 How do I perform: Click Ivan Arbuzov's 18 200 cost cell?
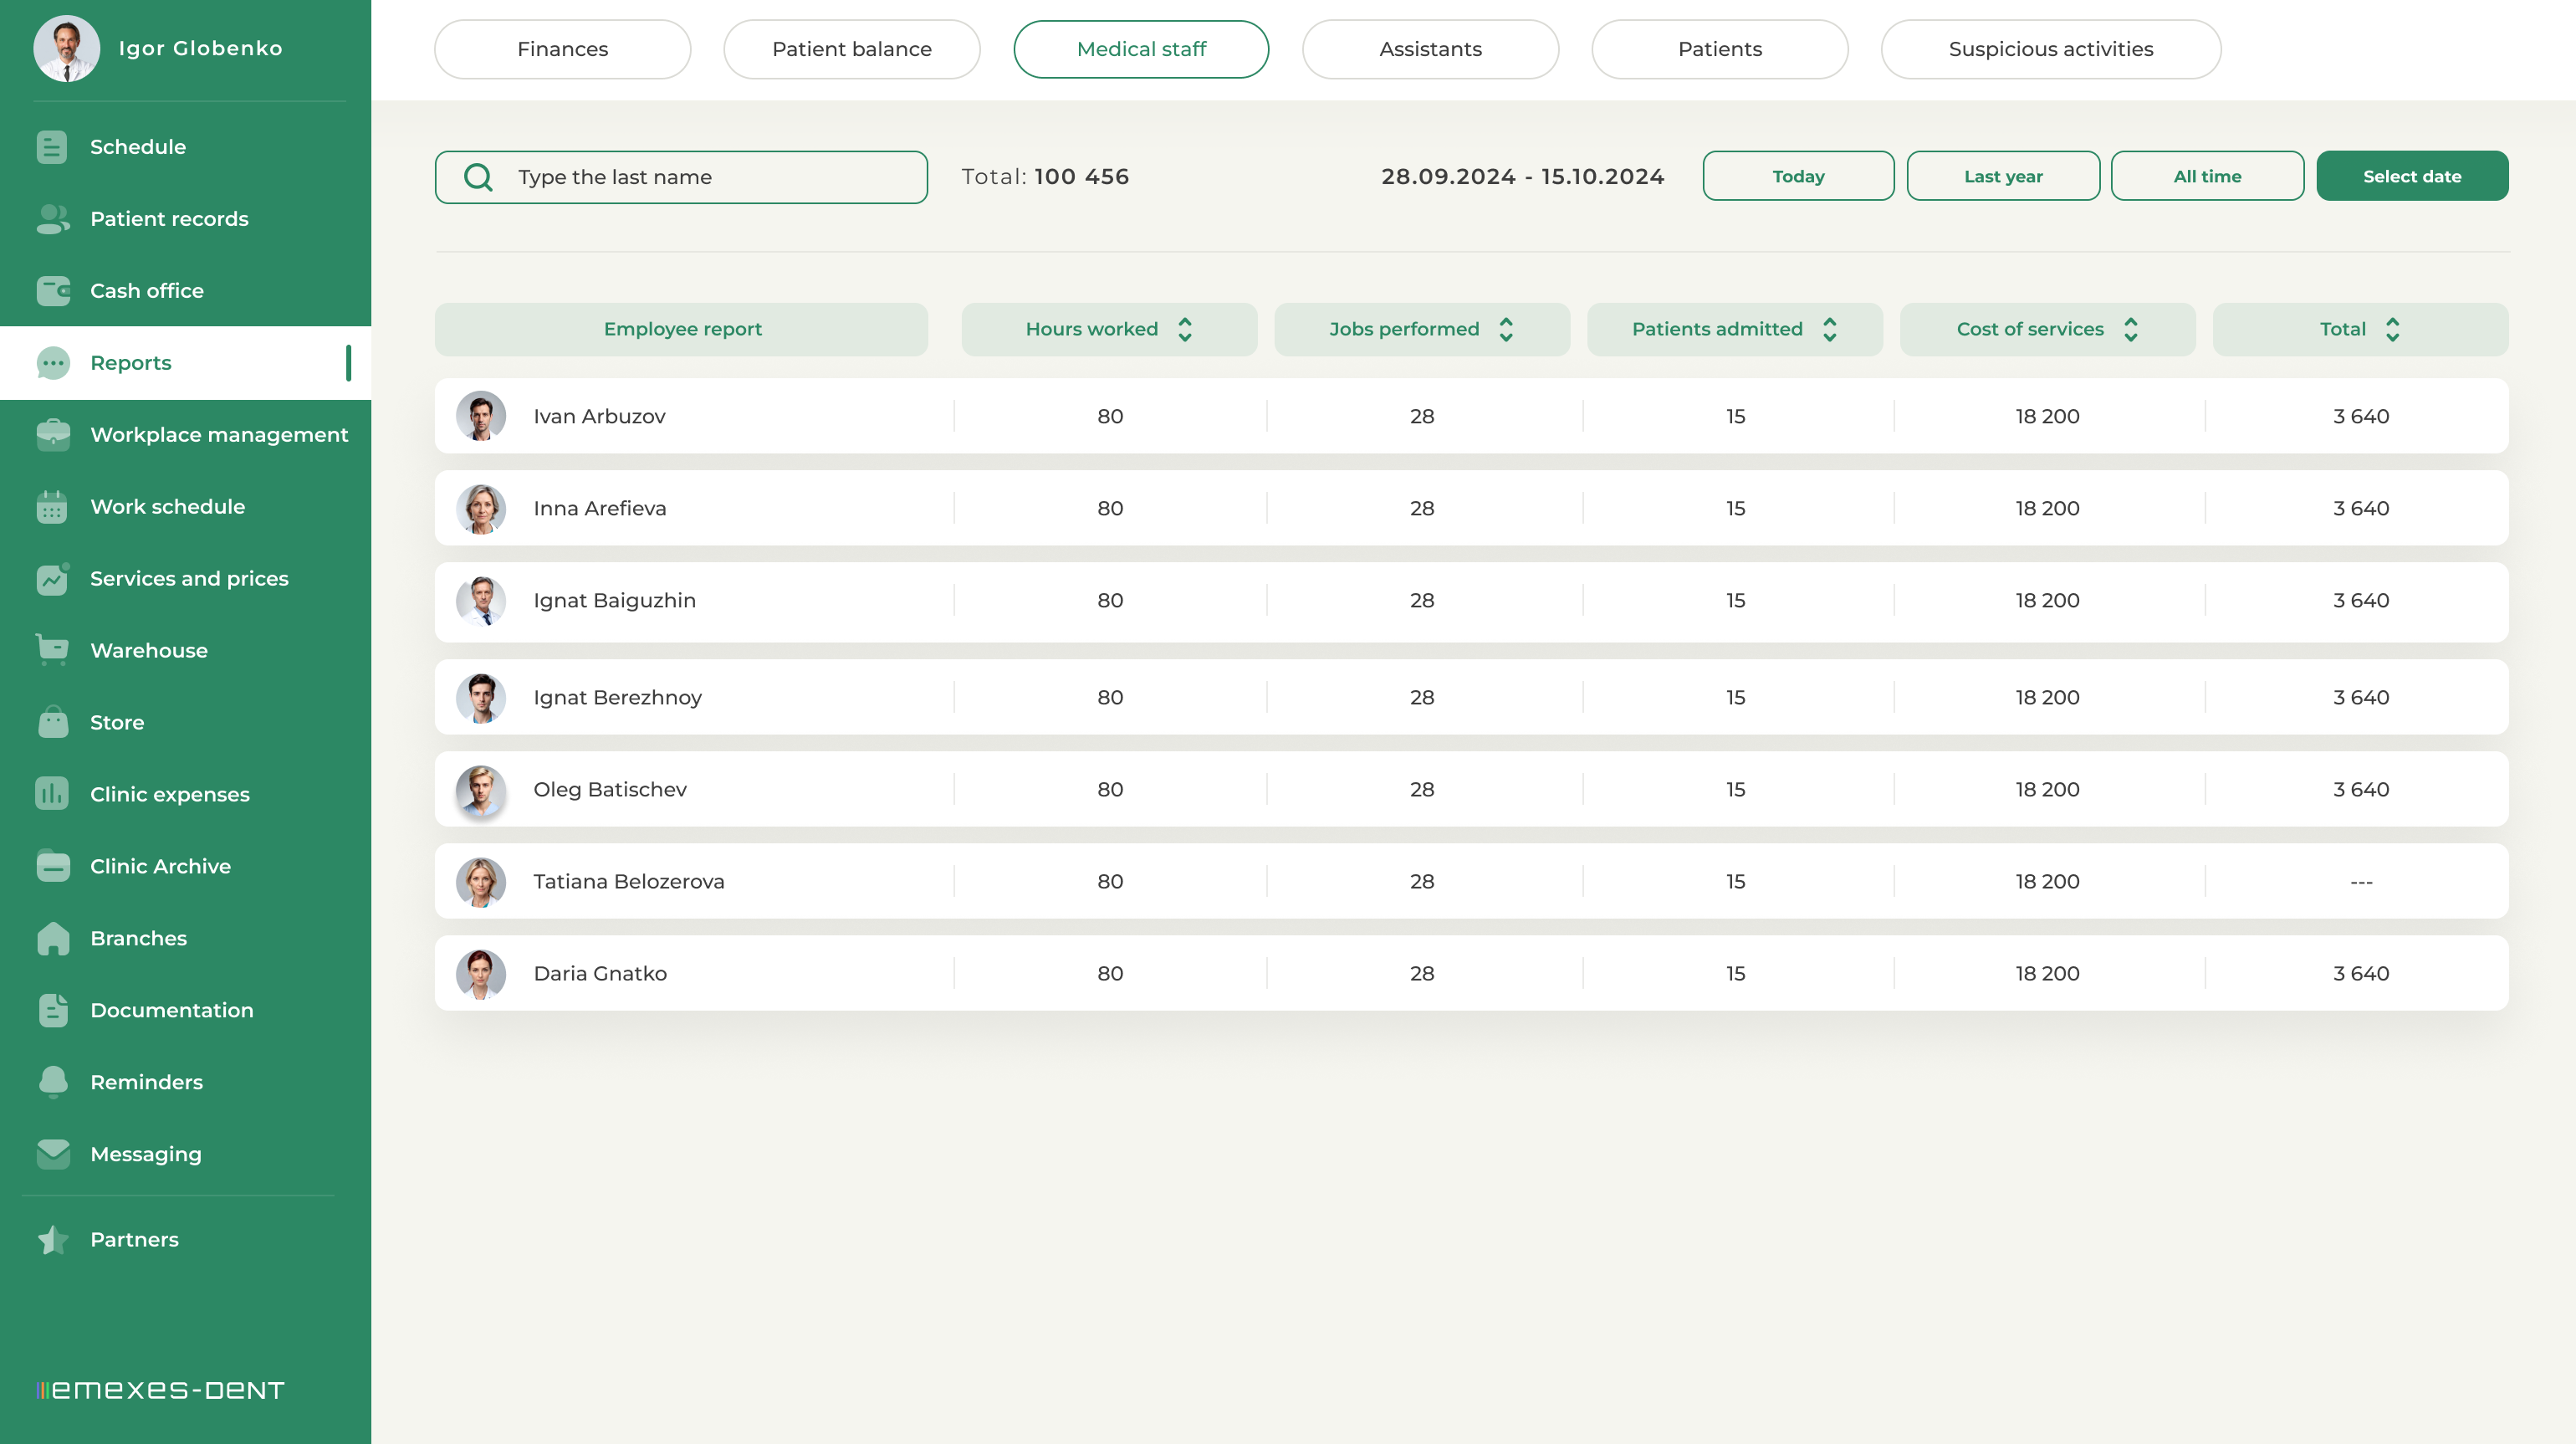[x=2047, y=416]
